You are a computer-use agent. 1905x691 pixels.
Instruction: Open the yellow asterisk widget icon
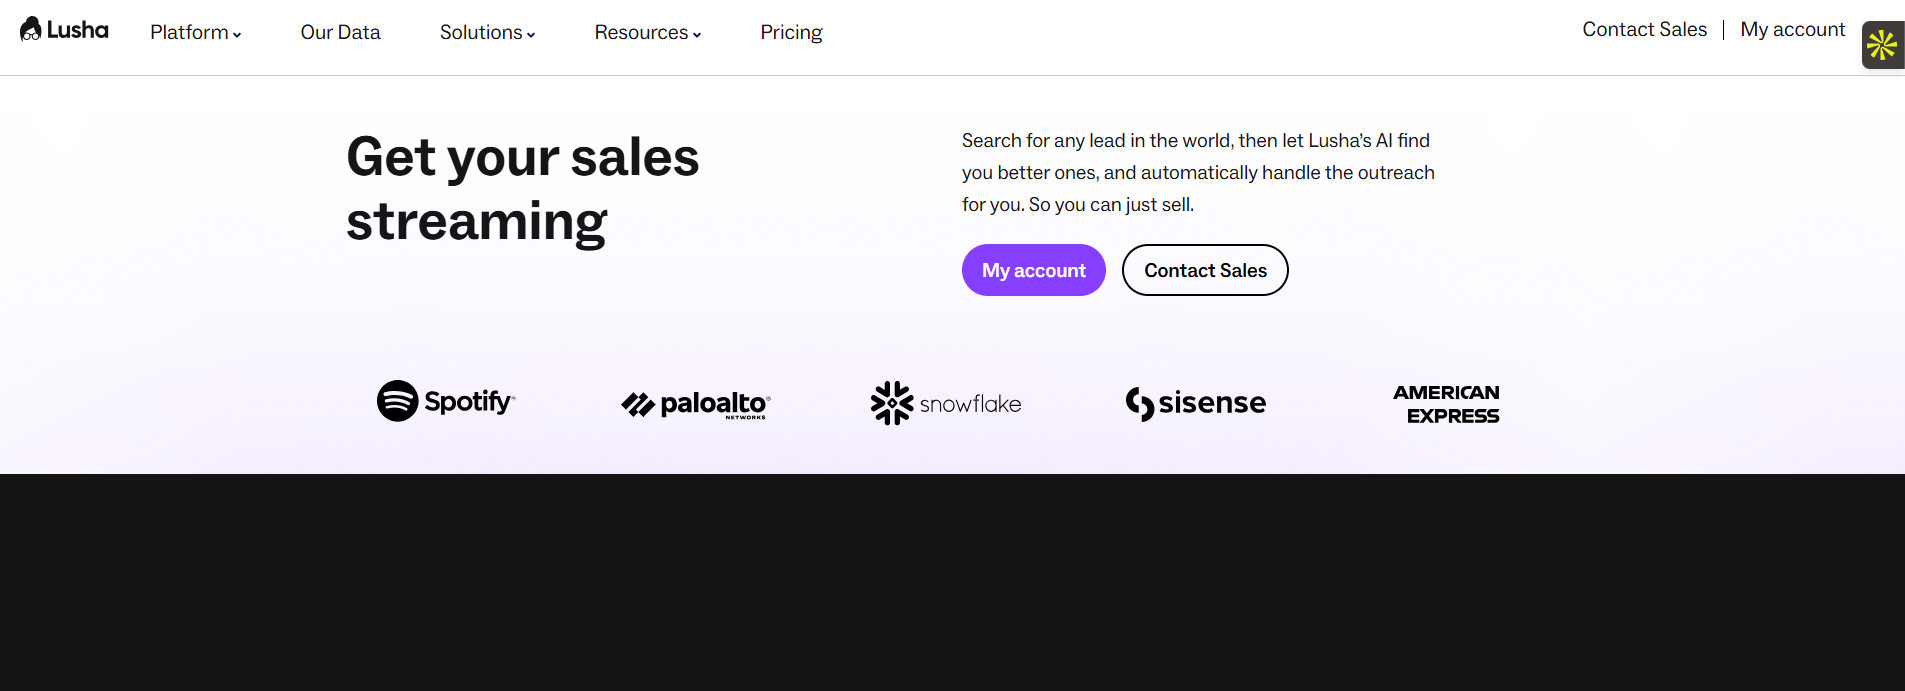pyautogui.click(x=1881, y=45)
